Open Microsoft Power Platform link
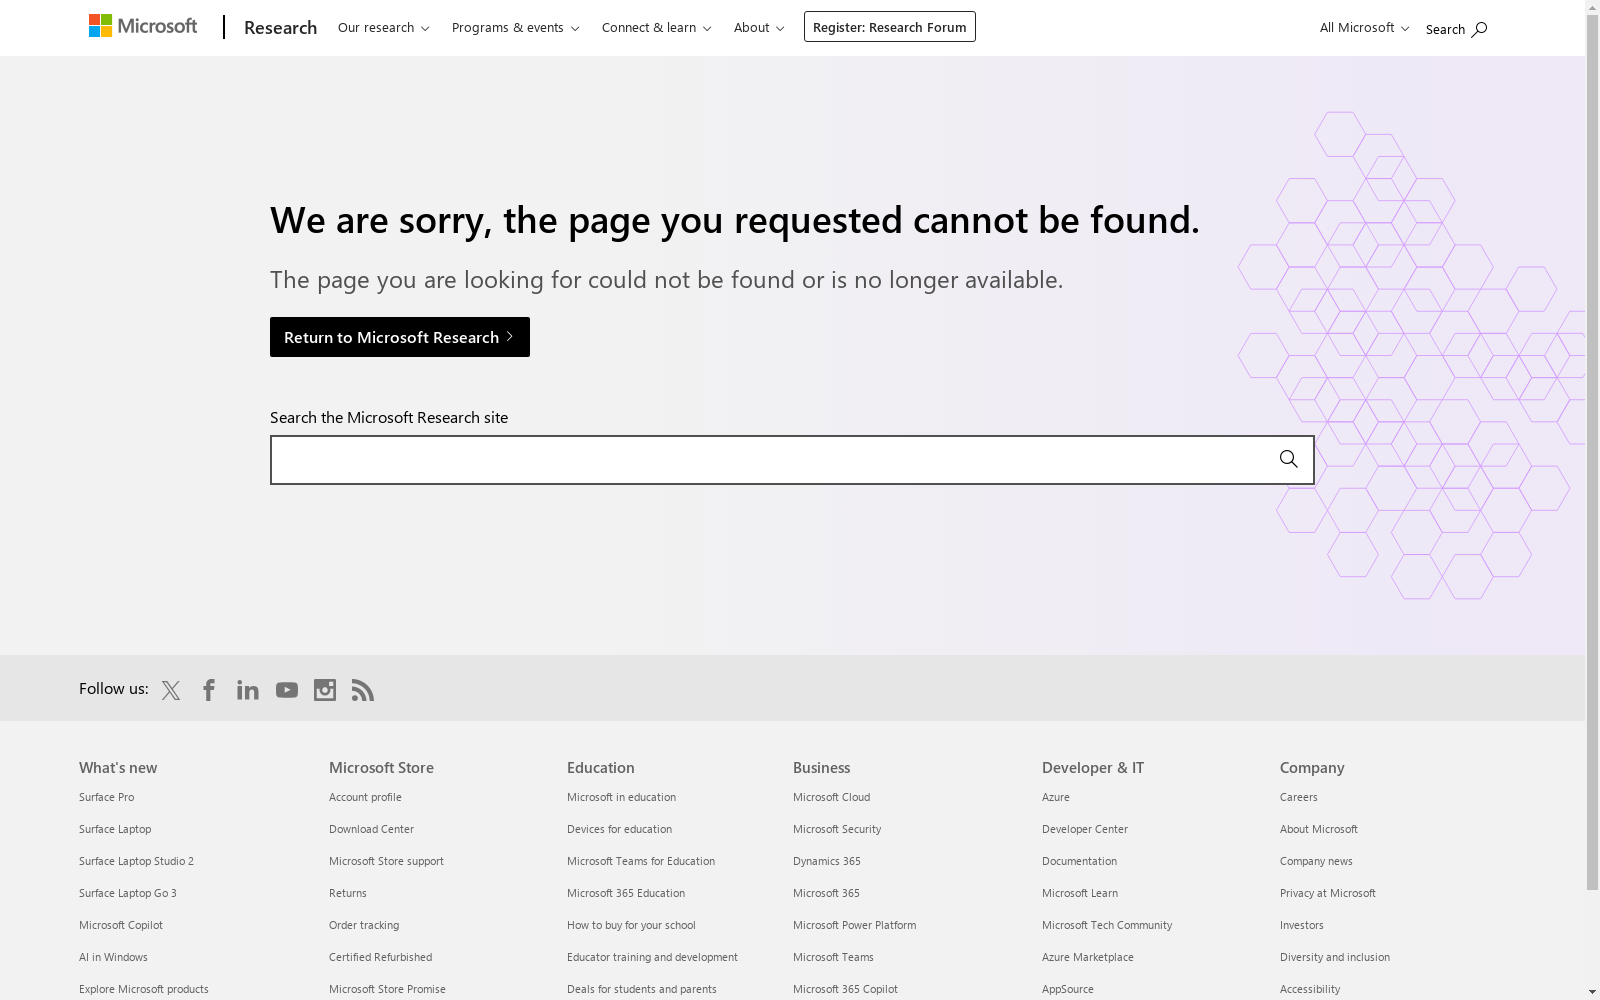Image resolution: width=1600 pixels, height=1000 pixels. click(x=854, y=925)
